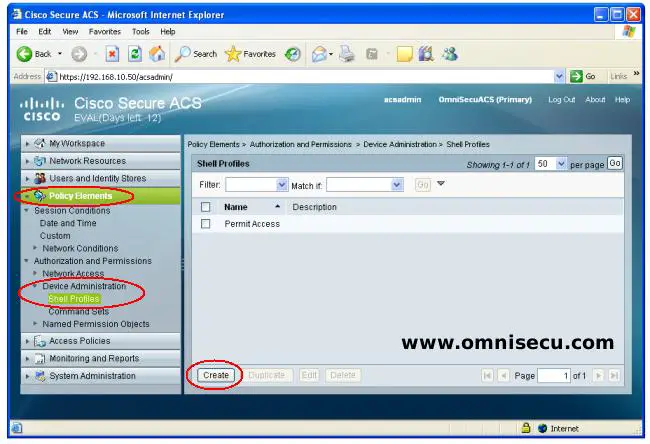Click the Print icon
This screenshot has height=444, width=650.
tap(347, 54)
